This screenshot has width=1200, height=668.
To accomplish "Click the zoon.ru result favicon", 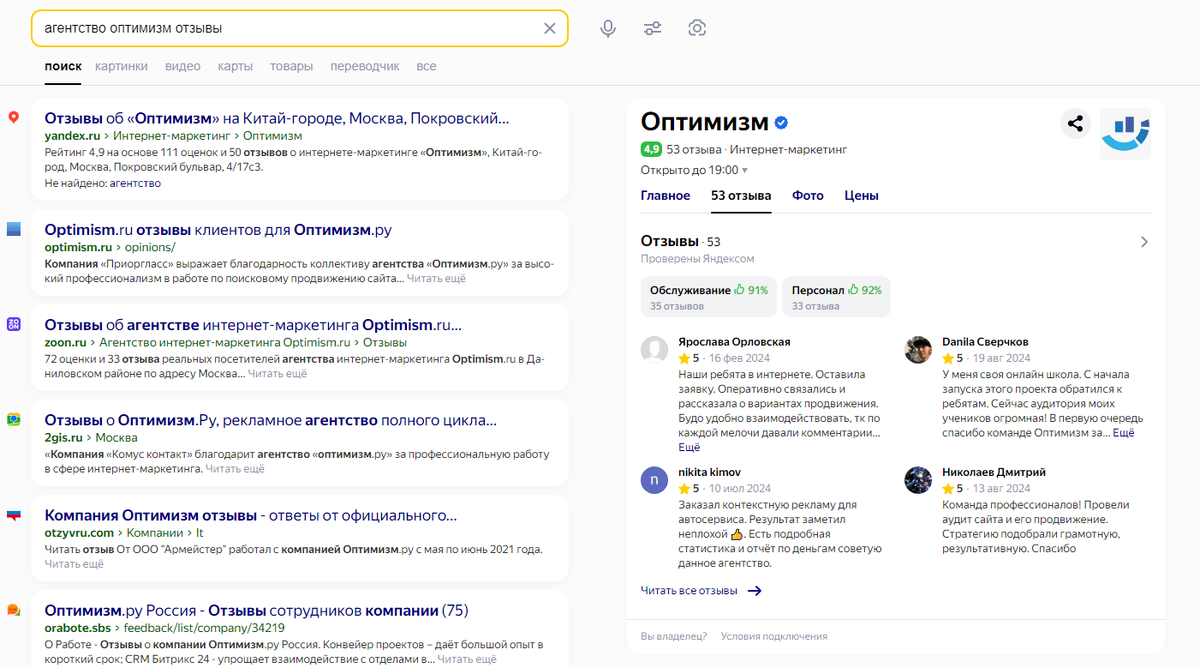I will point(14,324).
